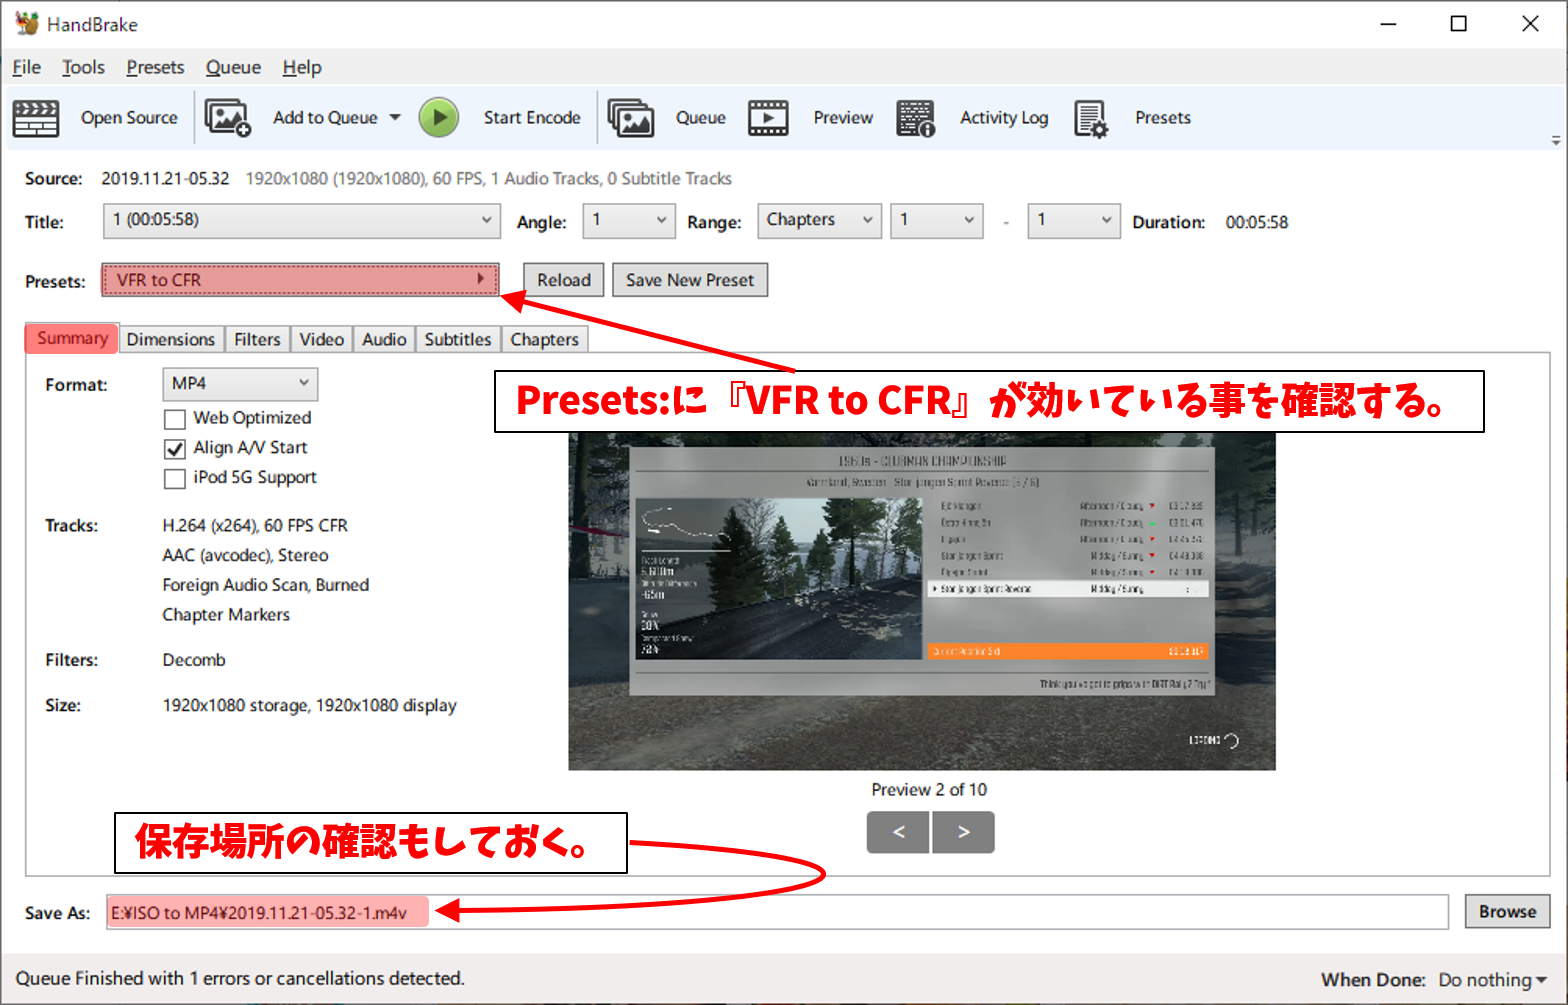
Task: Click into the Save As path field
Action: [777, 912]
